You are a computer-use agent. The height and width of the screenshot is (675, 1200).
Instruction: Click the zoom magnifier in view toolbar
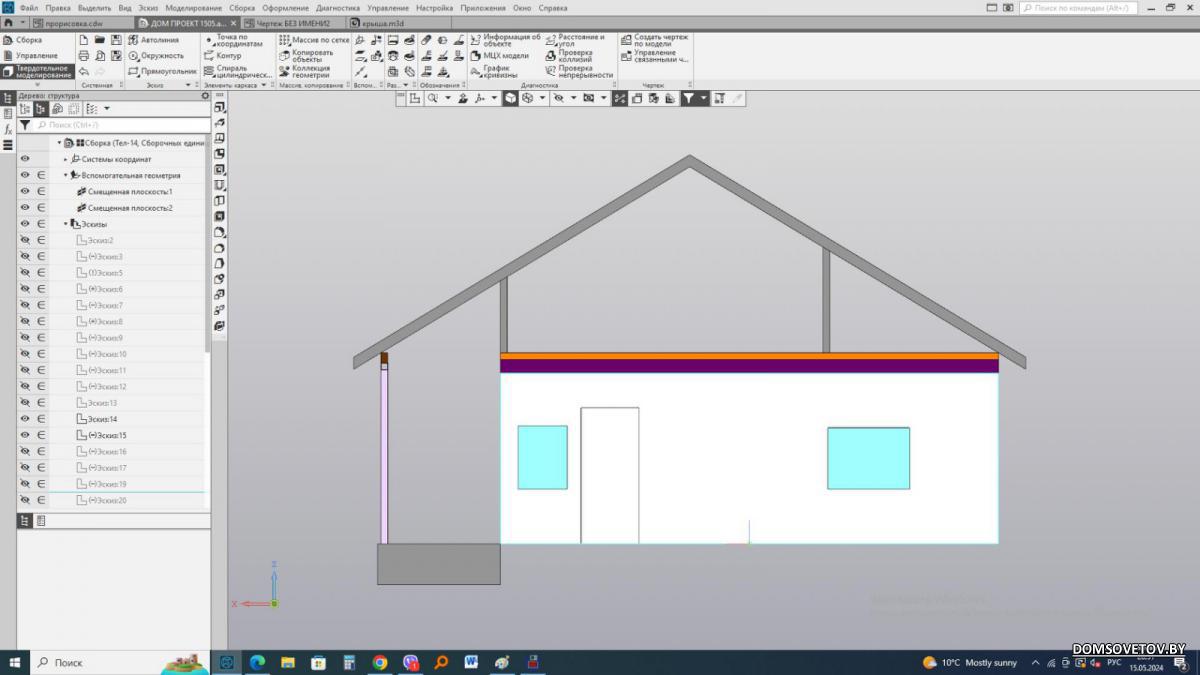(x=432, y=98)
